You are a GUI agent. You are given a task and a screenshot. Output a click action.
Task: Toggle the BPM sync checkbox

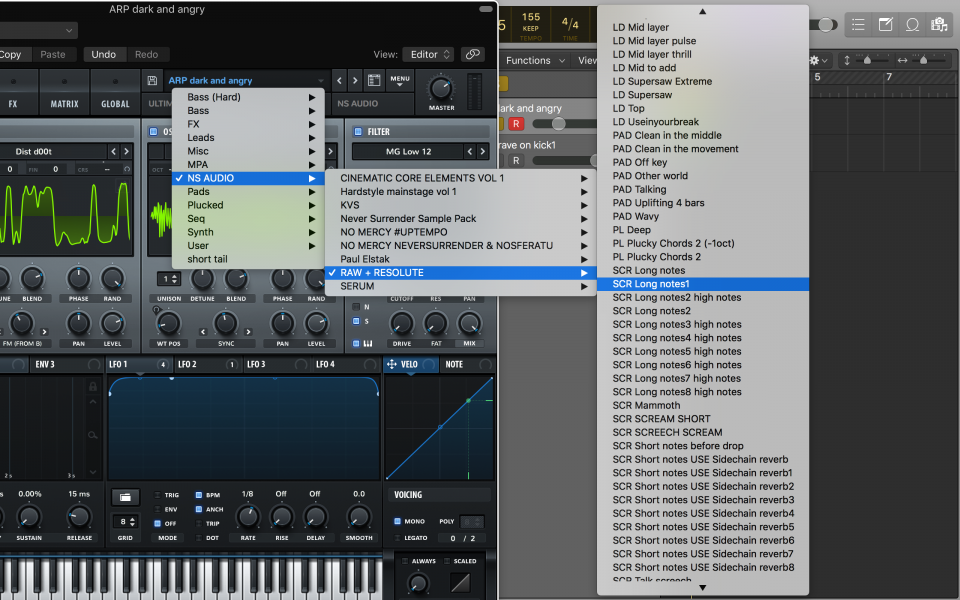pos(198,495)
